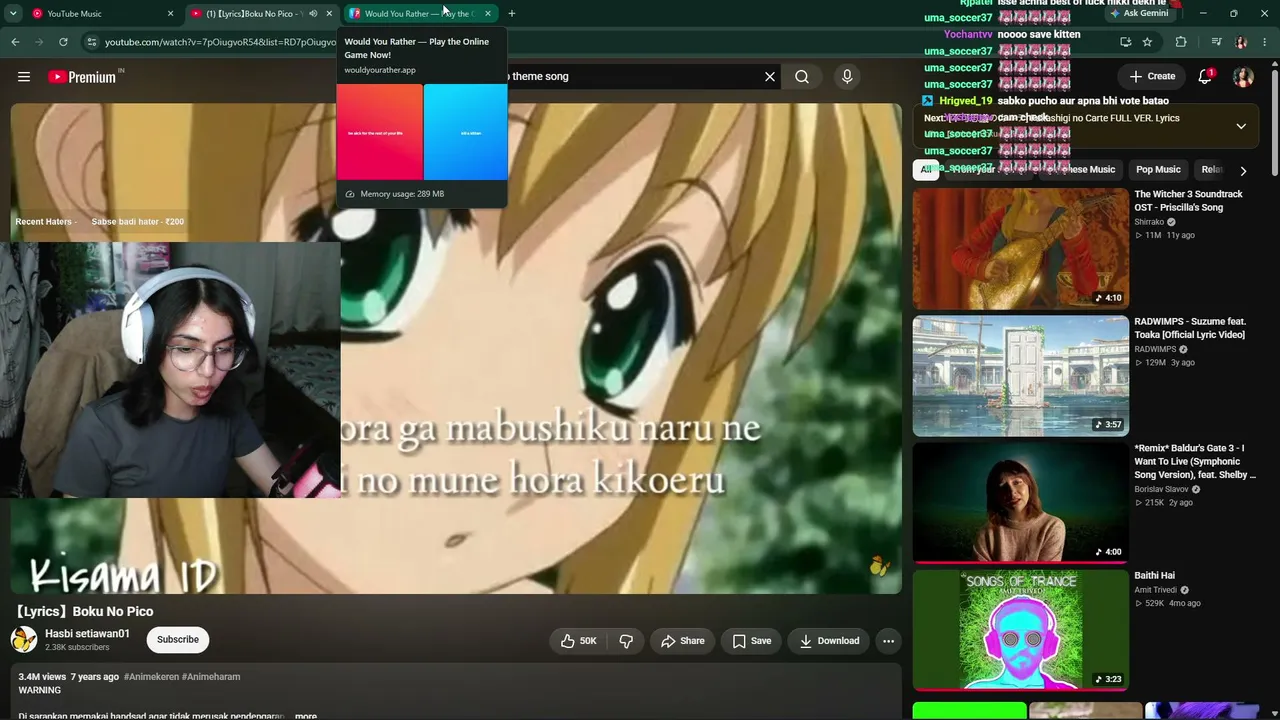Visit the Amit Trivedi channel

click(x=1156, y=590)
